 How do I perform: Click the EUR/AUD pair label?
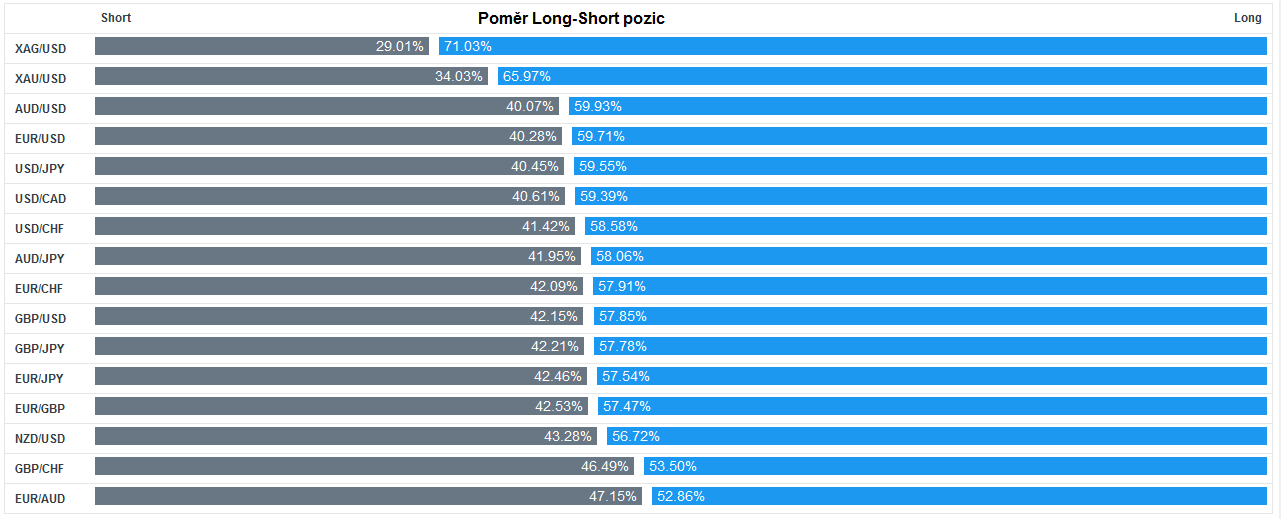[x=40, y=498]
